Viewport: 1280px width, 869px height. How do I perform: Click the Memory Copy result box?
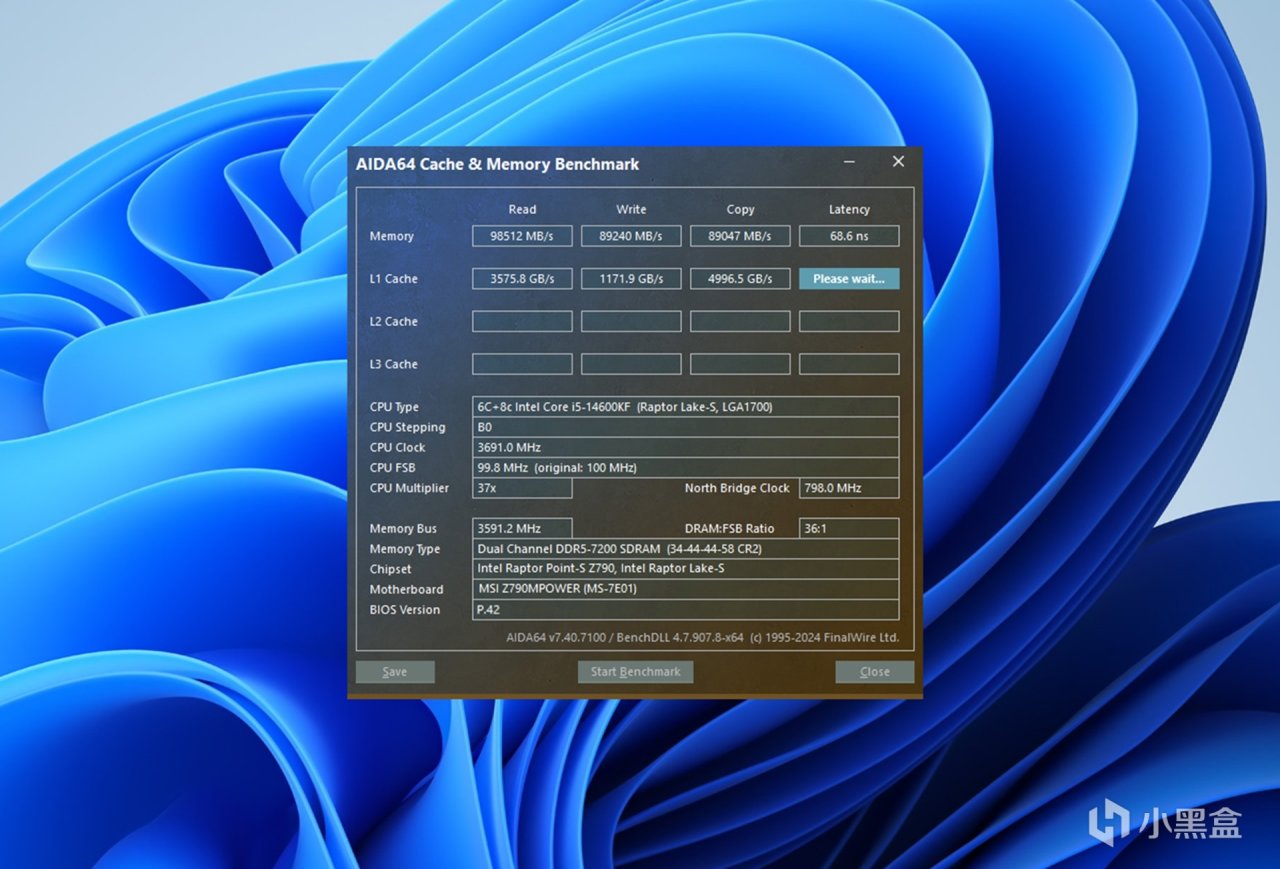tap(740, 236)
